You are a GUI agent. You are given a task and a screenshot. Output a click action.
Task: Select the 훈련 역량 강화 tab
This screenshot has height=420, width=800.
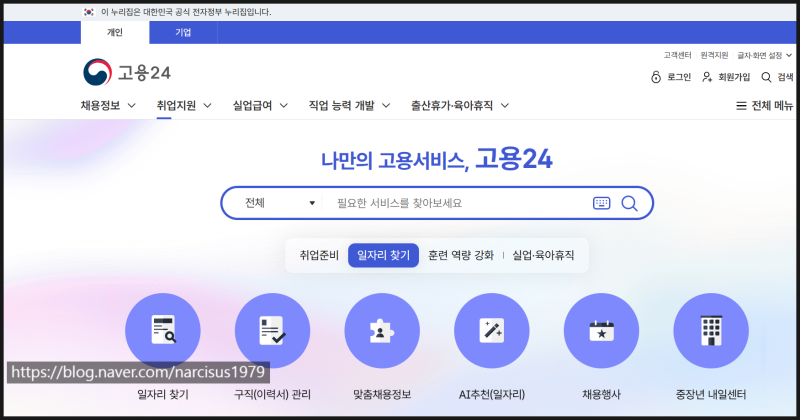461,255
